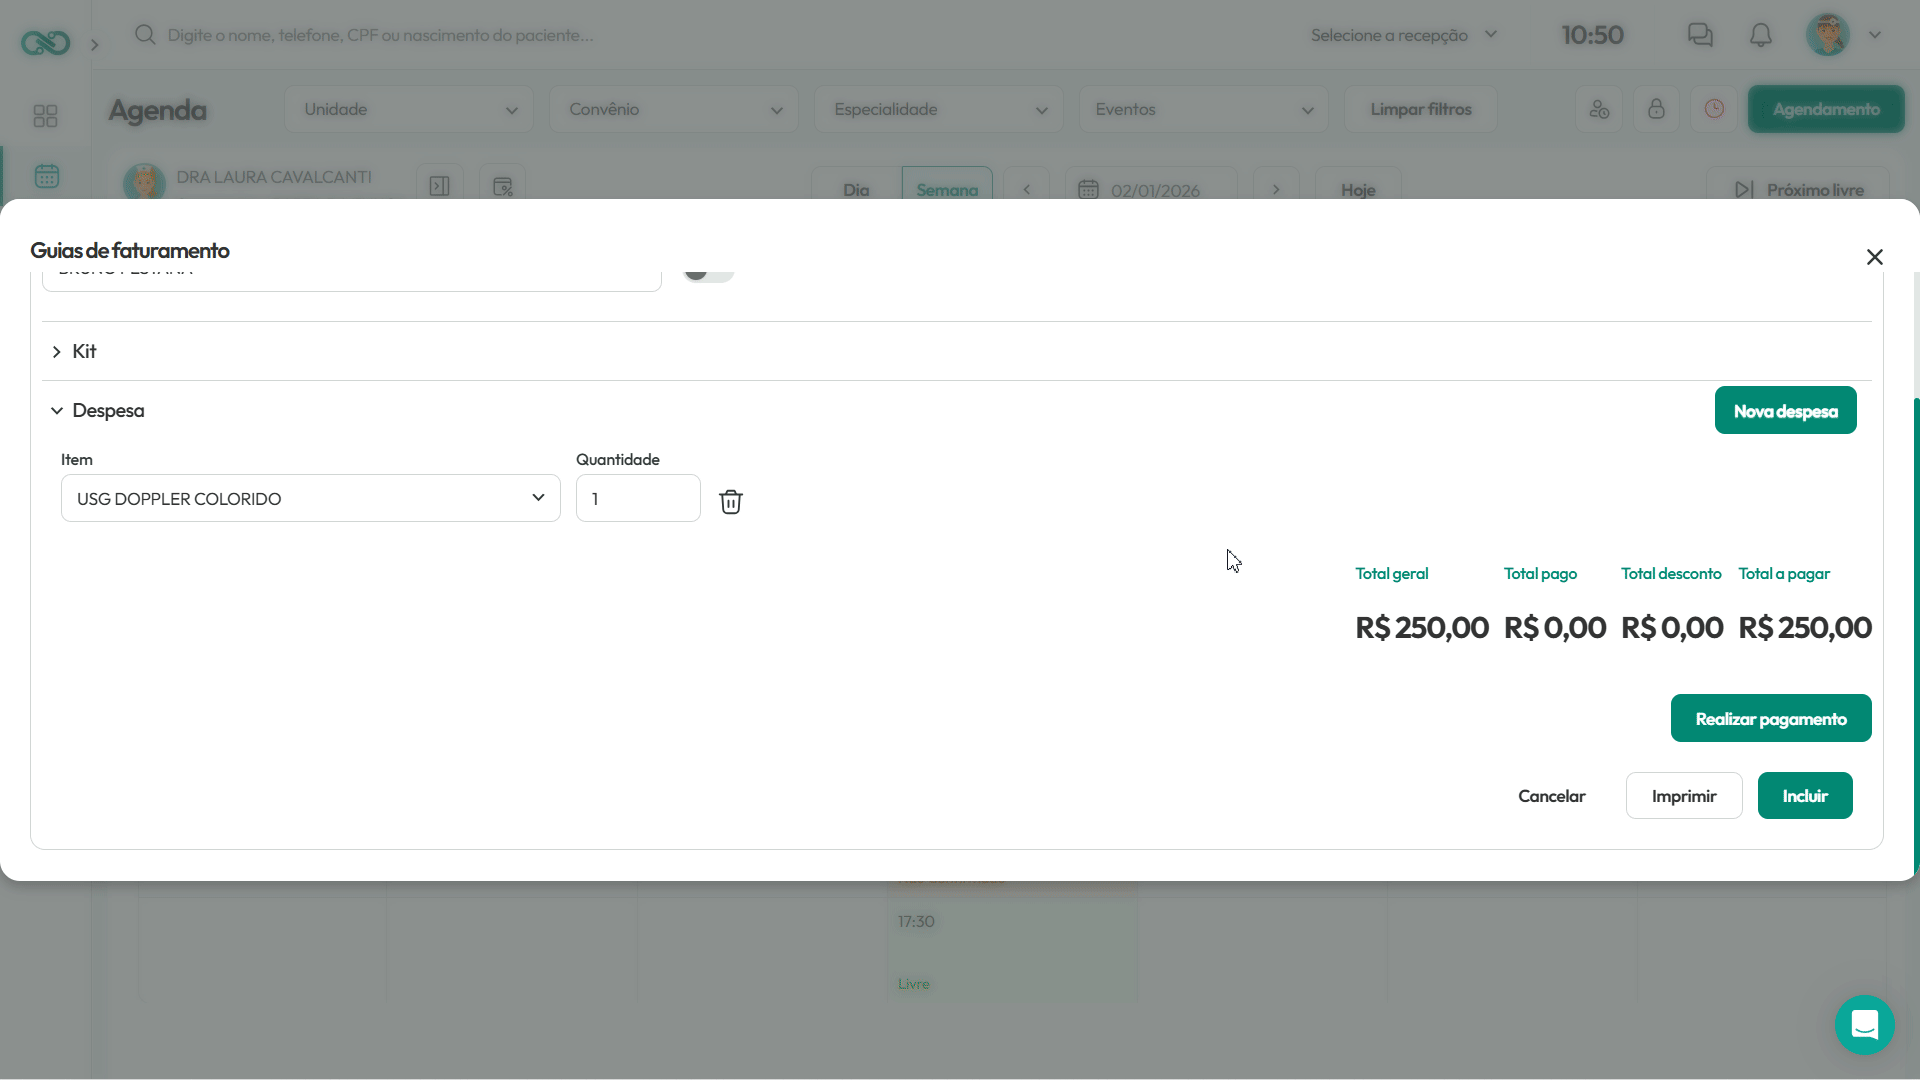Focus the Quantidade input field
This screenshot has width=1920, height=1080.
(x=638, y=498)
